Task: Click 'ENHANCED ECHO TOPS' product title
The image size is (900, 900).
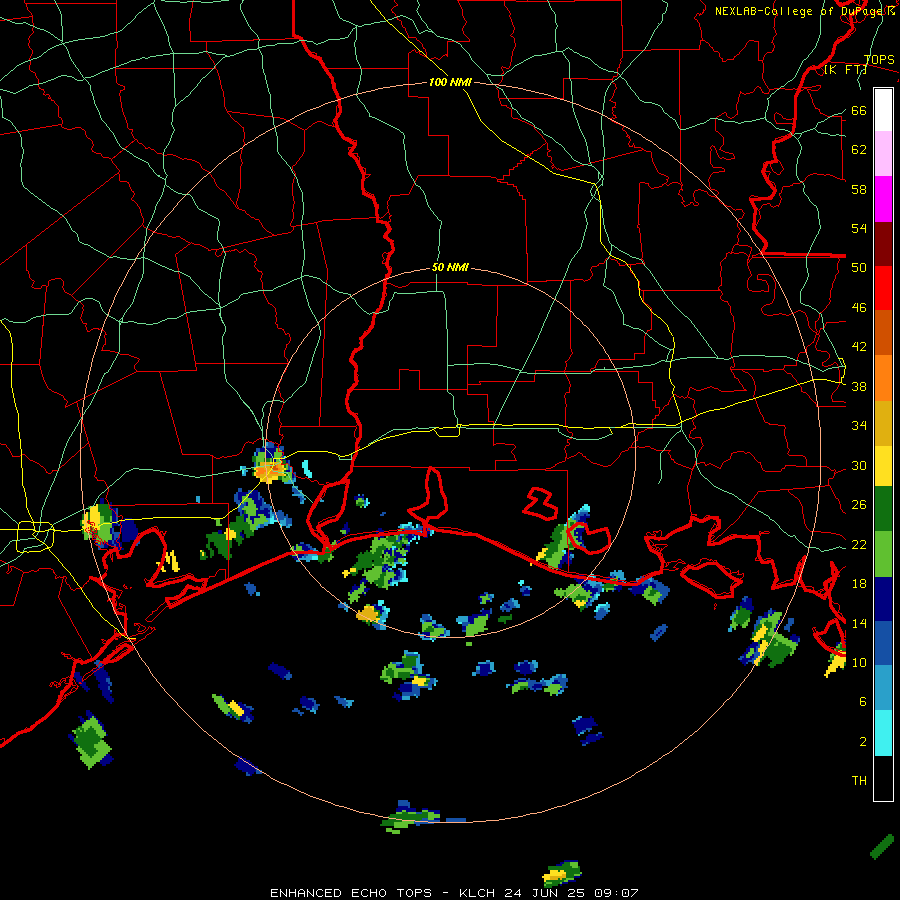Action: point(350,893)
